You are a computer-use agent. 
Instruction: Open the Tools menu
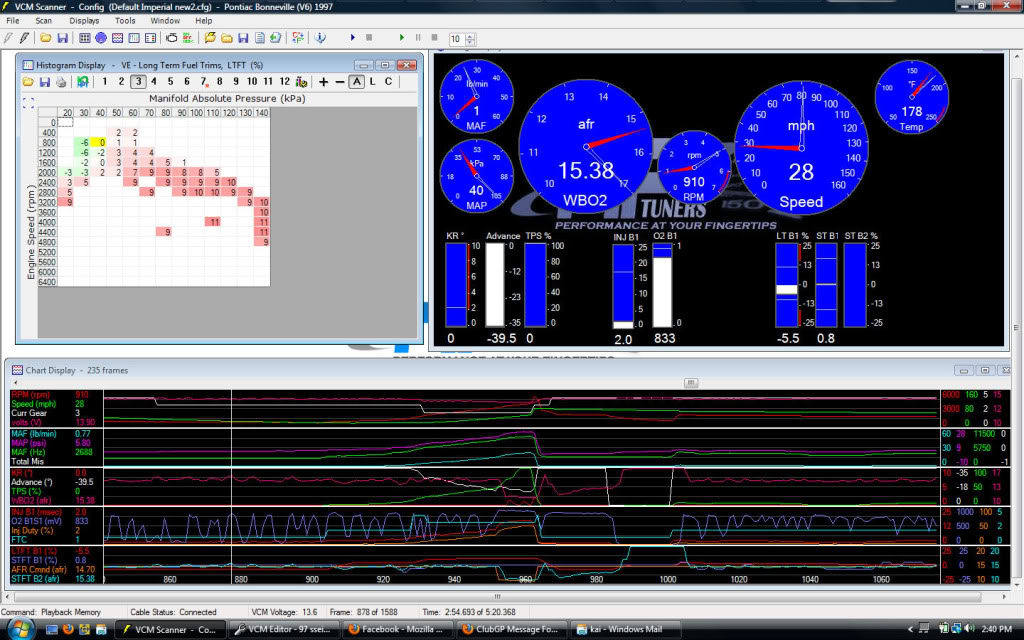click(x=125, y=21)
